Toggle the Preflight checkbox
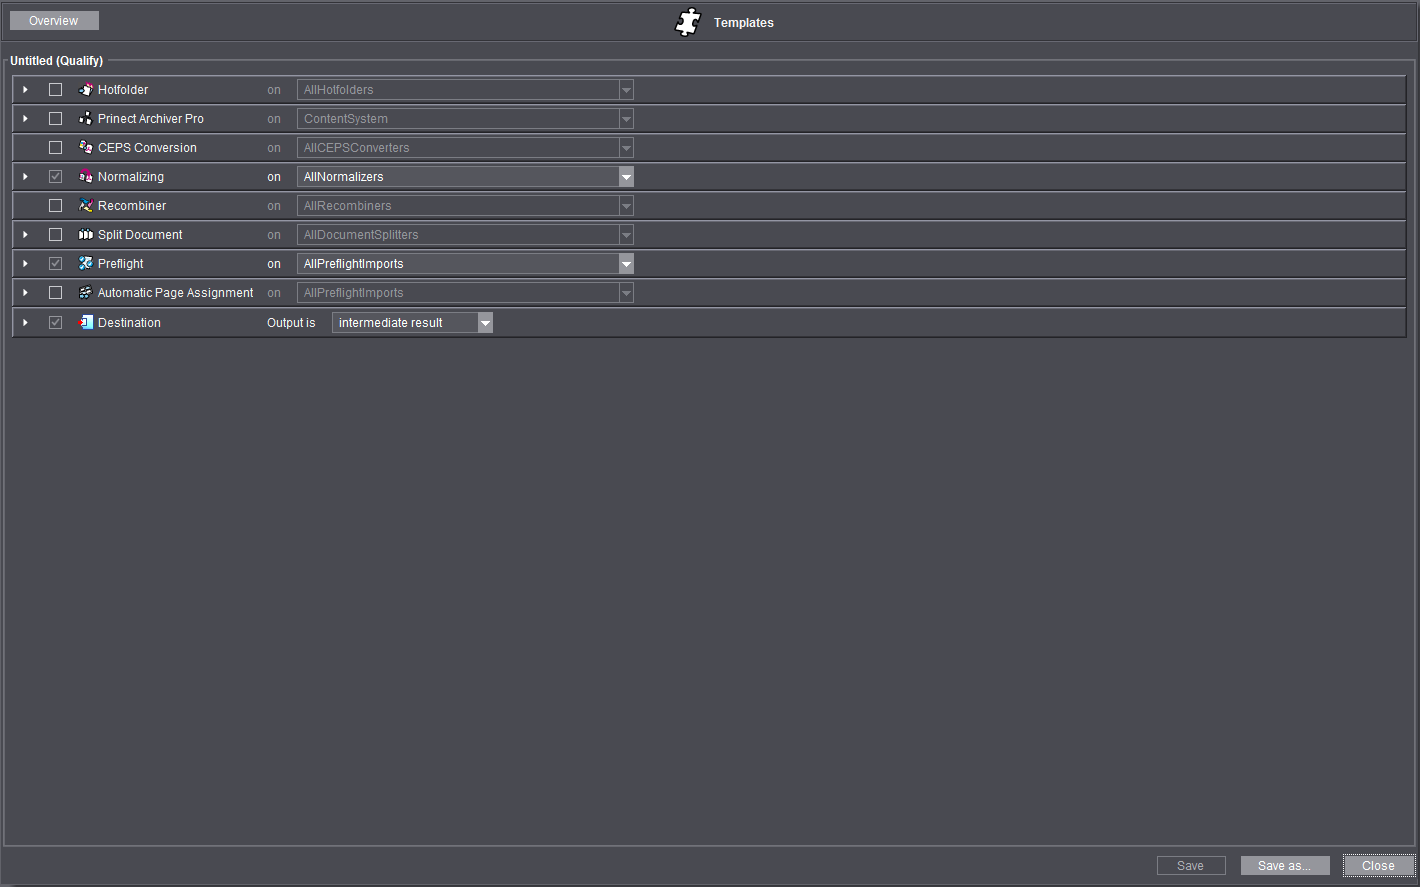The image size is (1420, 887). (x=56, y=264)
